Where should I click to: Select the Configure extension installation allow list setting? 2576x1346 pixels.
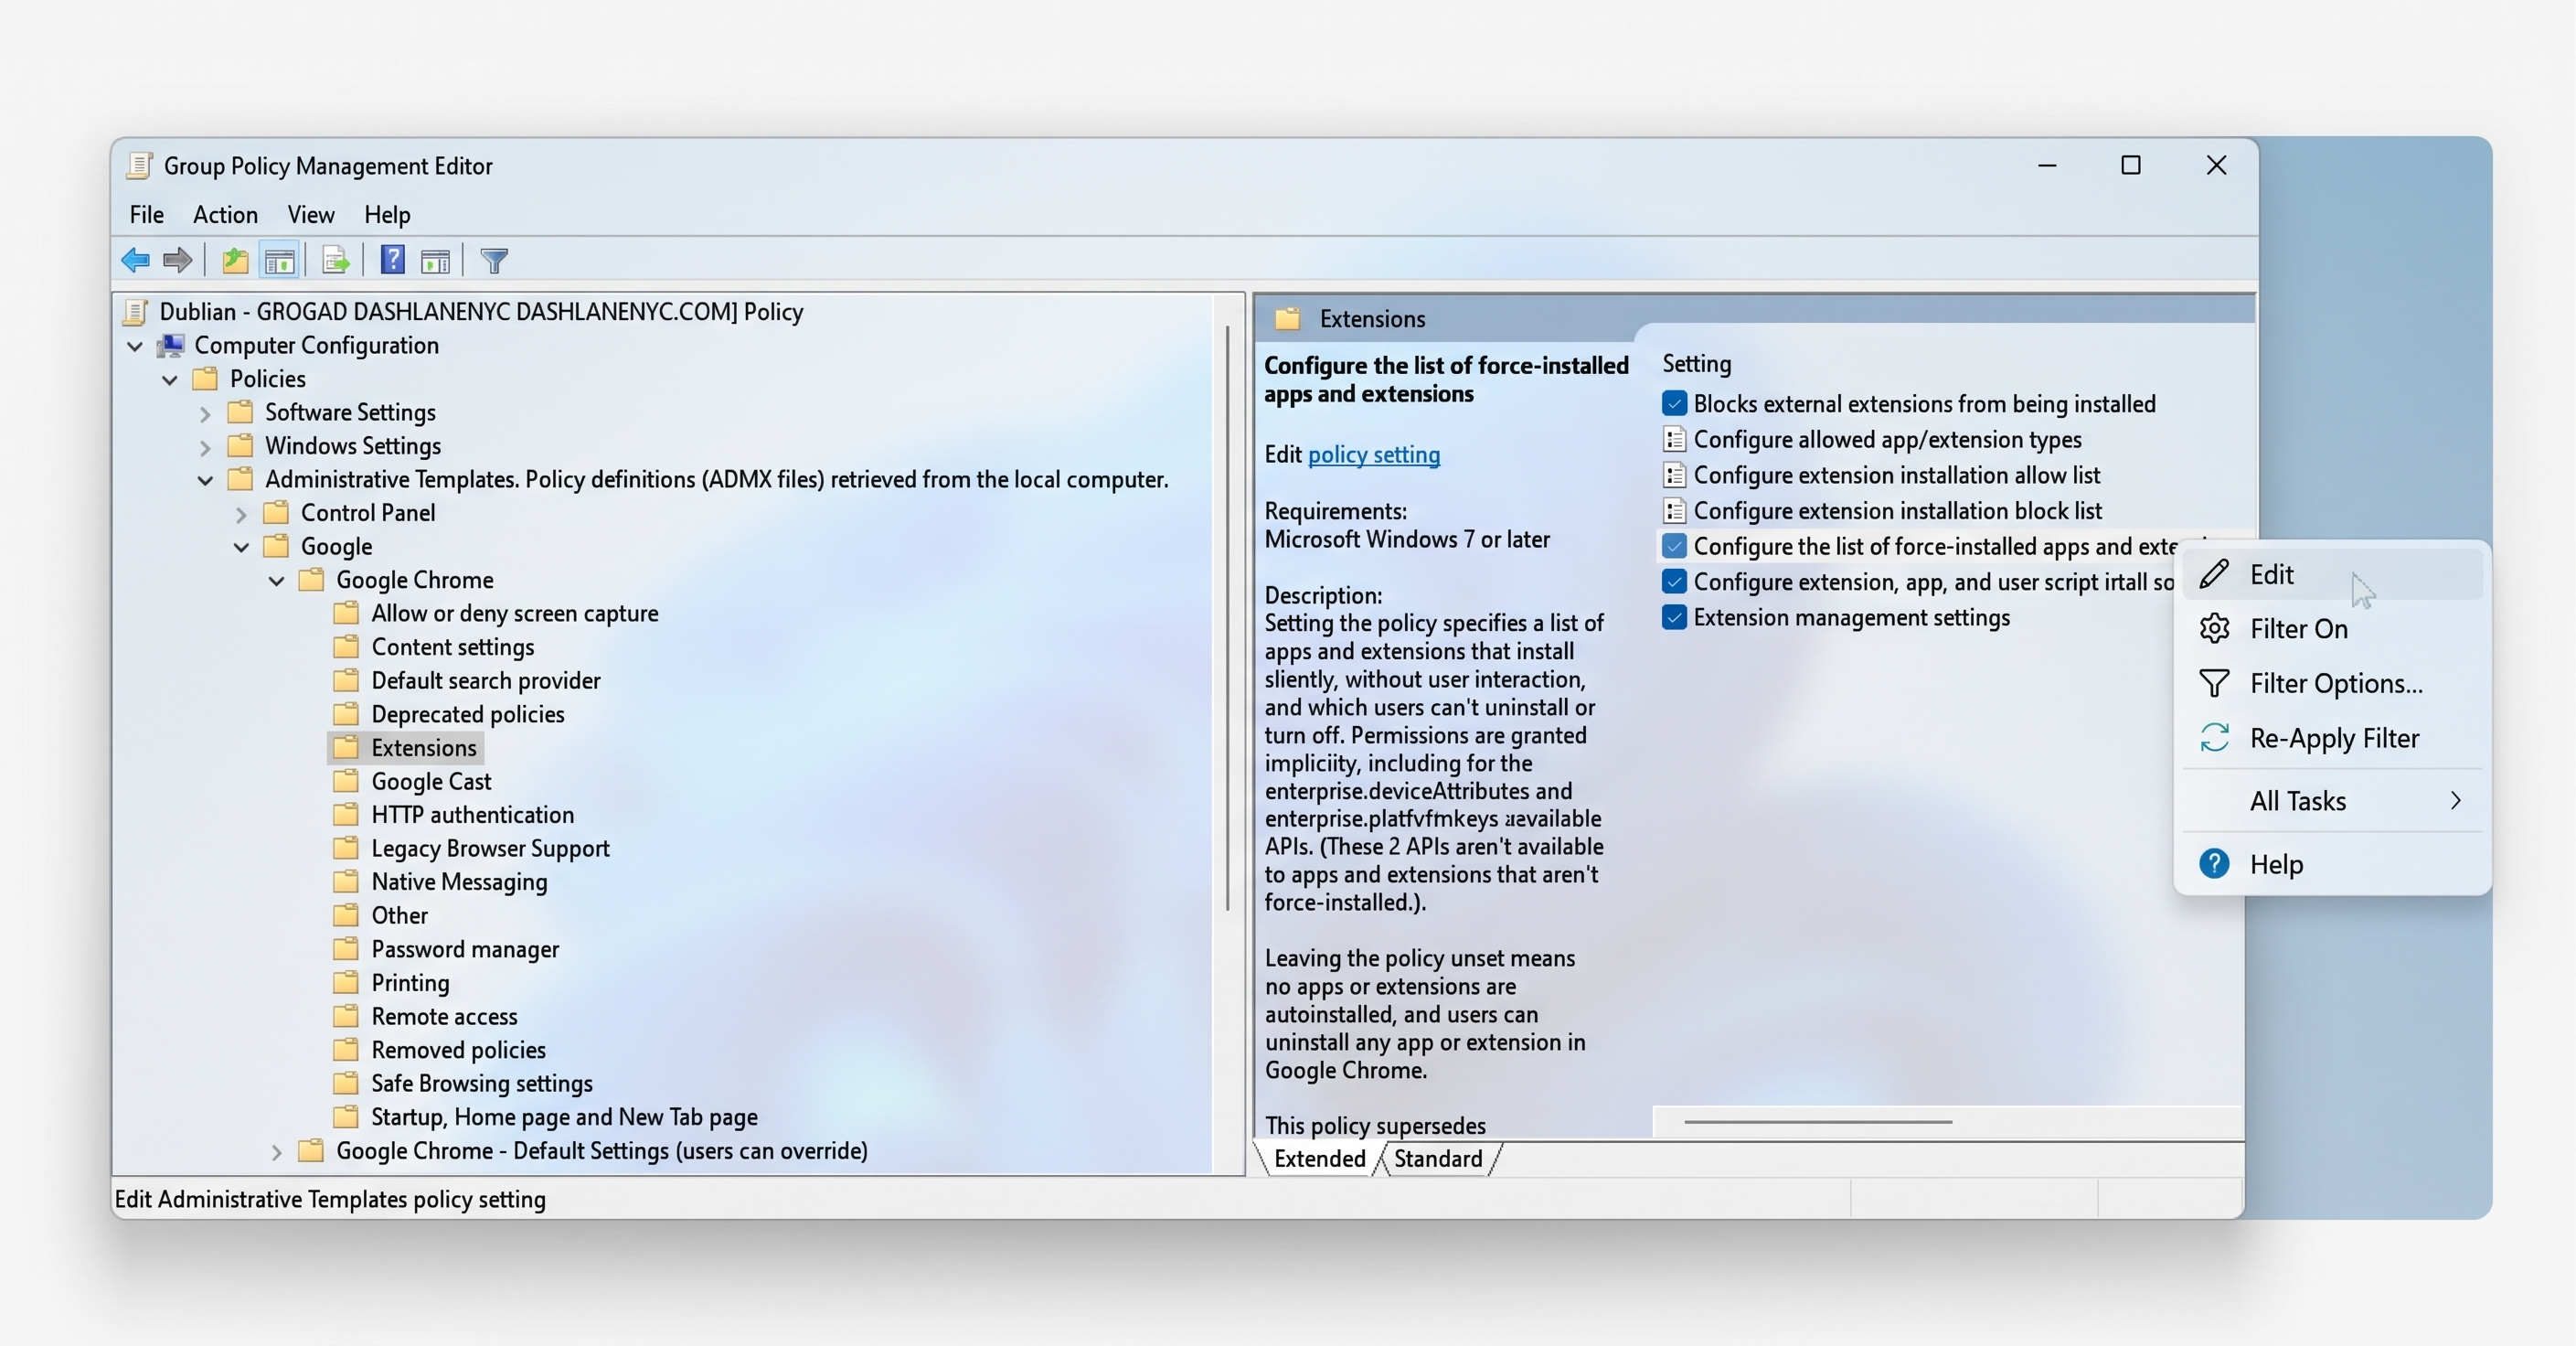point(1880,475)
